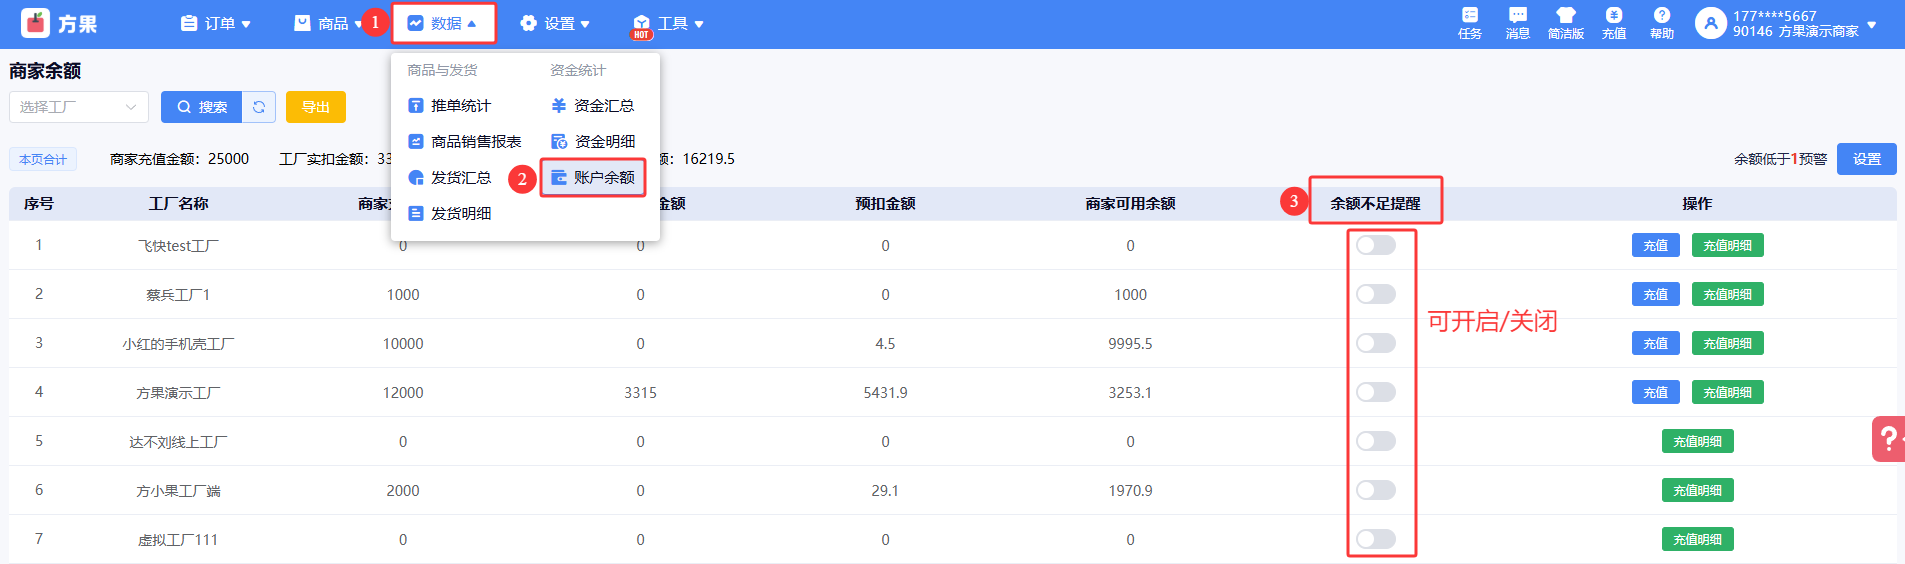
Task: Click the 发货汇总 pie icon
Action: (416, 178)
